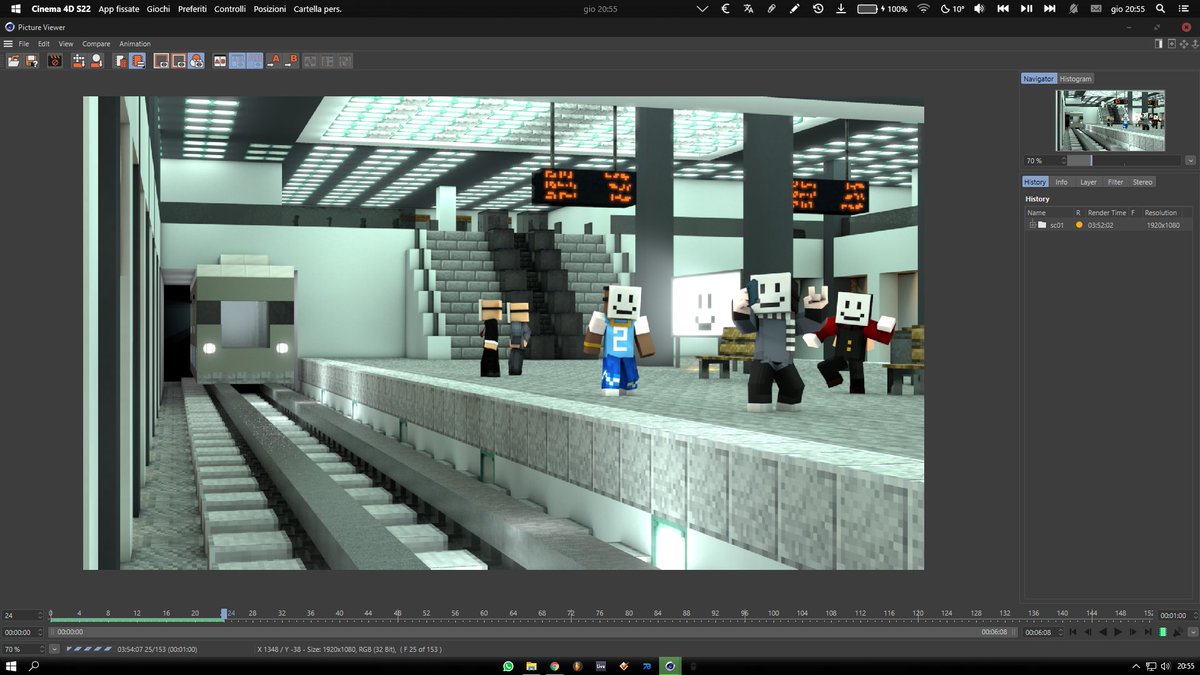This screenshot has height=675, width=1200.
Task: Open the Edit menu
Action: coord(44,44)
